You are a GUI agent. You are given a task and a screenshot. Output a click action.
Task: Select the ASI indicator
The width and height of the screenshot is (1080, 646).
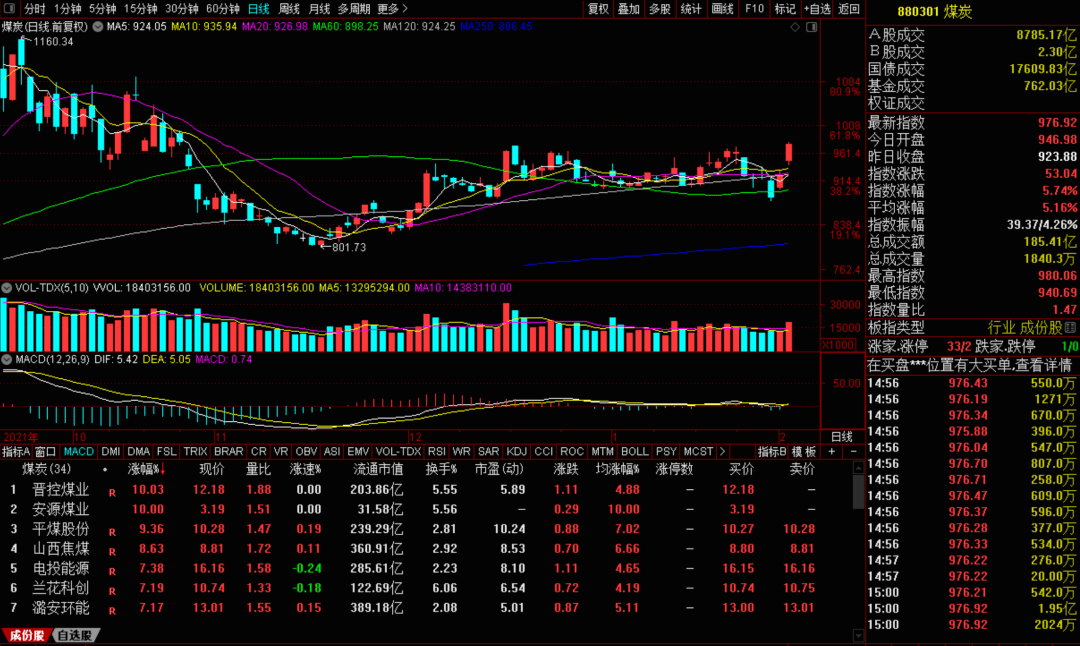[x=332, y=452]
